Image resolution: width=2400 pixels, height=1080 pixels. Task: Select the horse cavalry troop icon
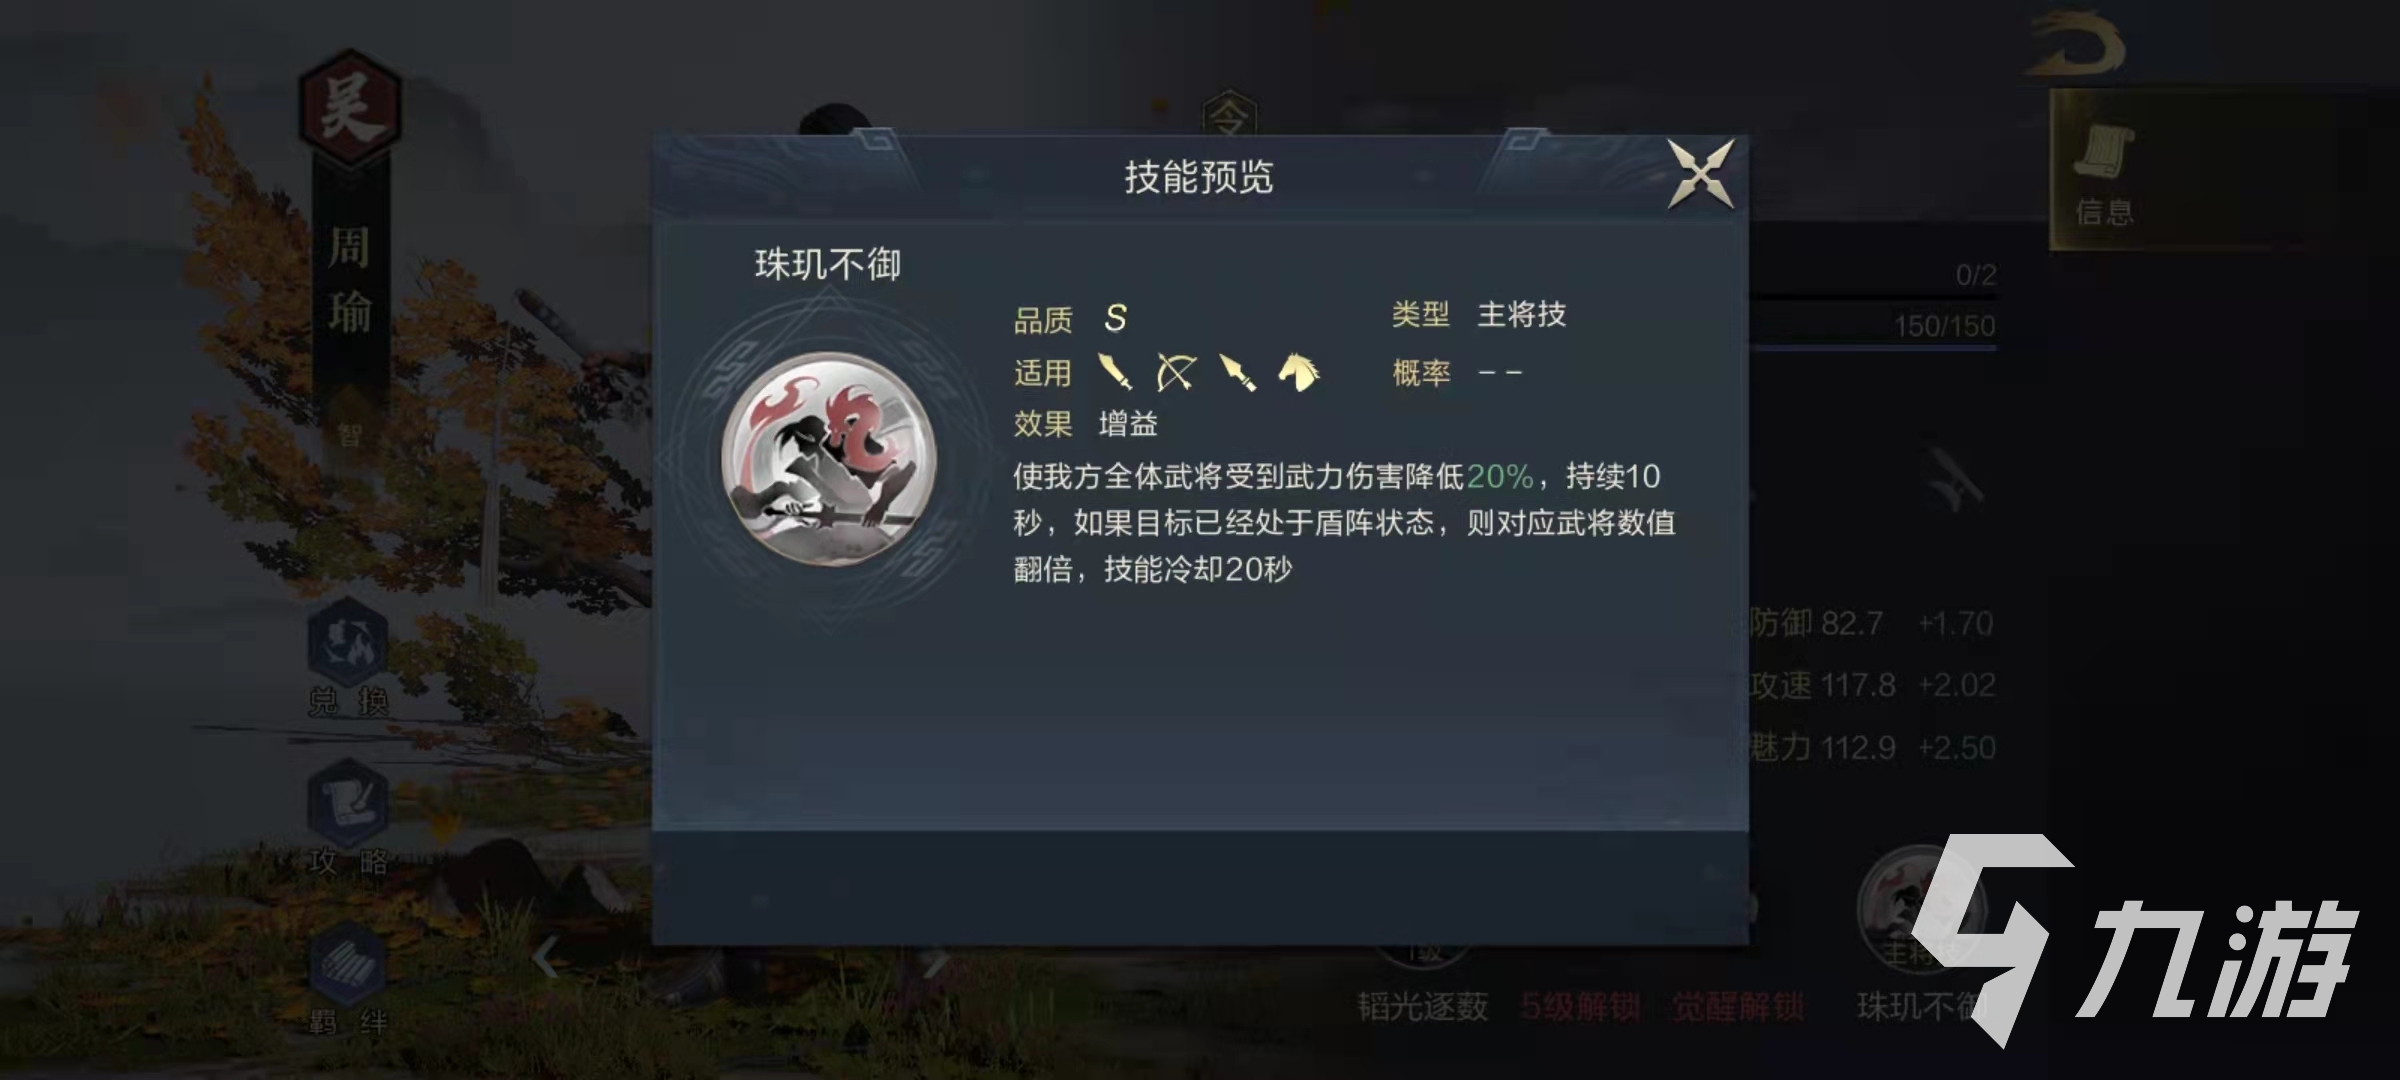[1298, 372]
